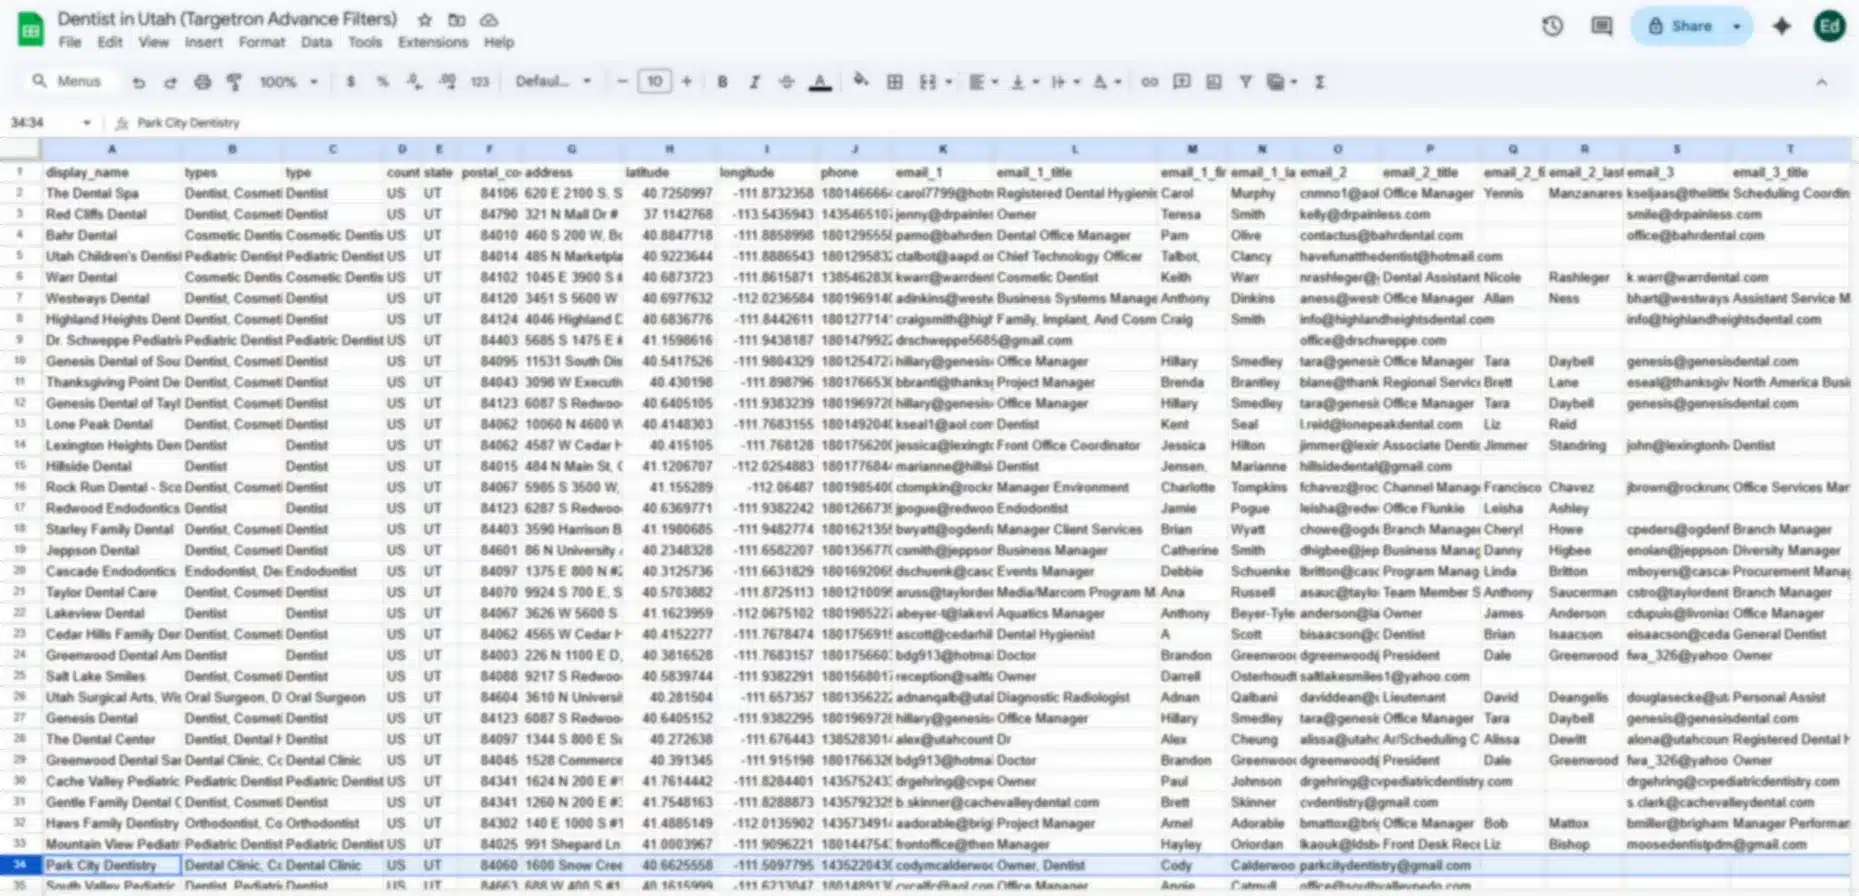Viewport: 1859px width, 896px height.
Task: Open the Format menu
Action: [261, 42]
